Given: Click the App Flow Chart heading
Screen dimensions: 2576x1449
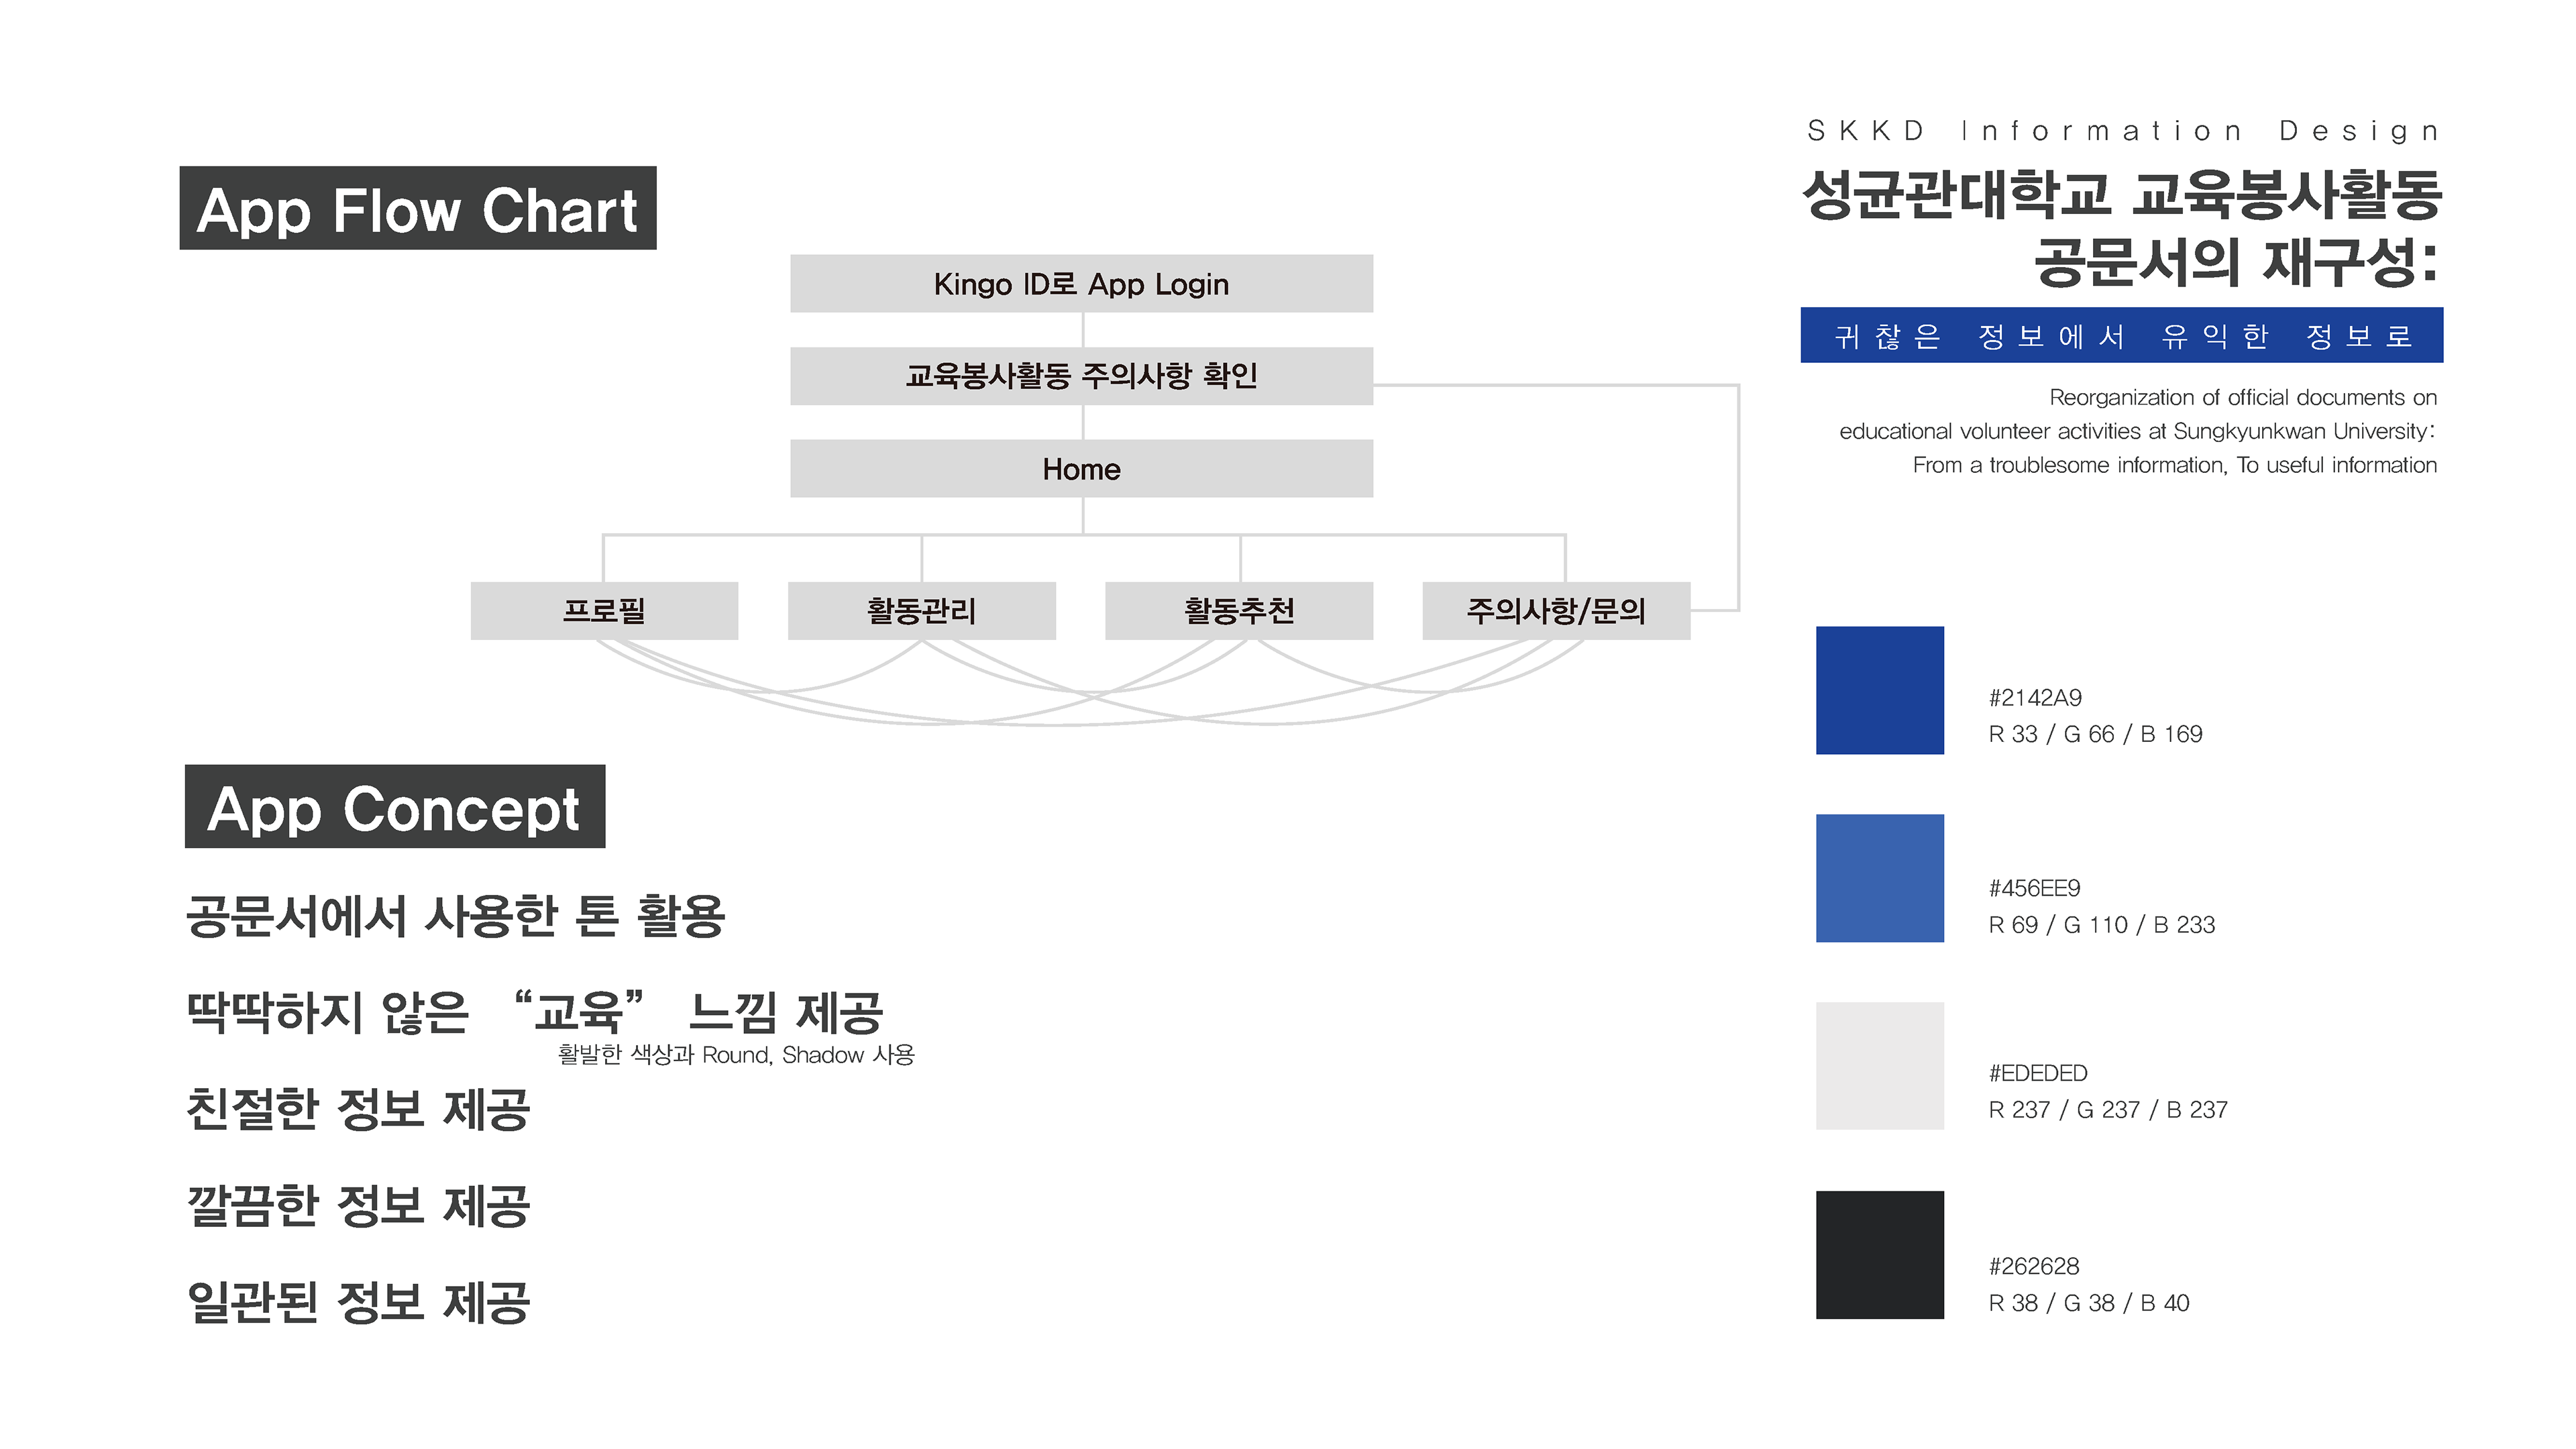Looking at the screenshot, I should pos(418,209).
